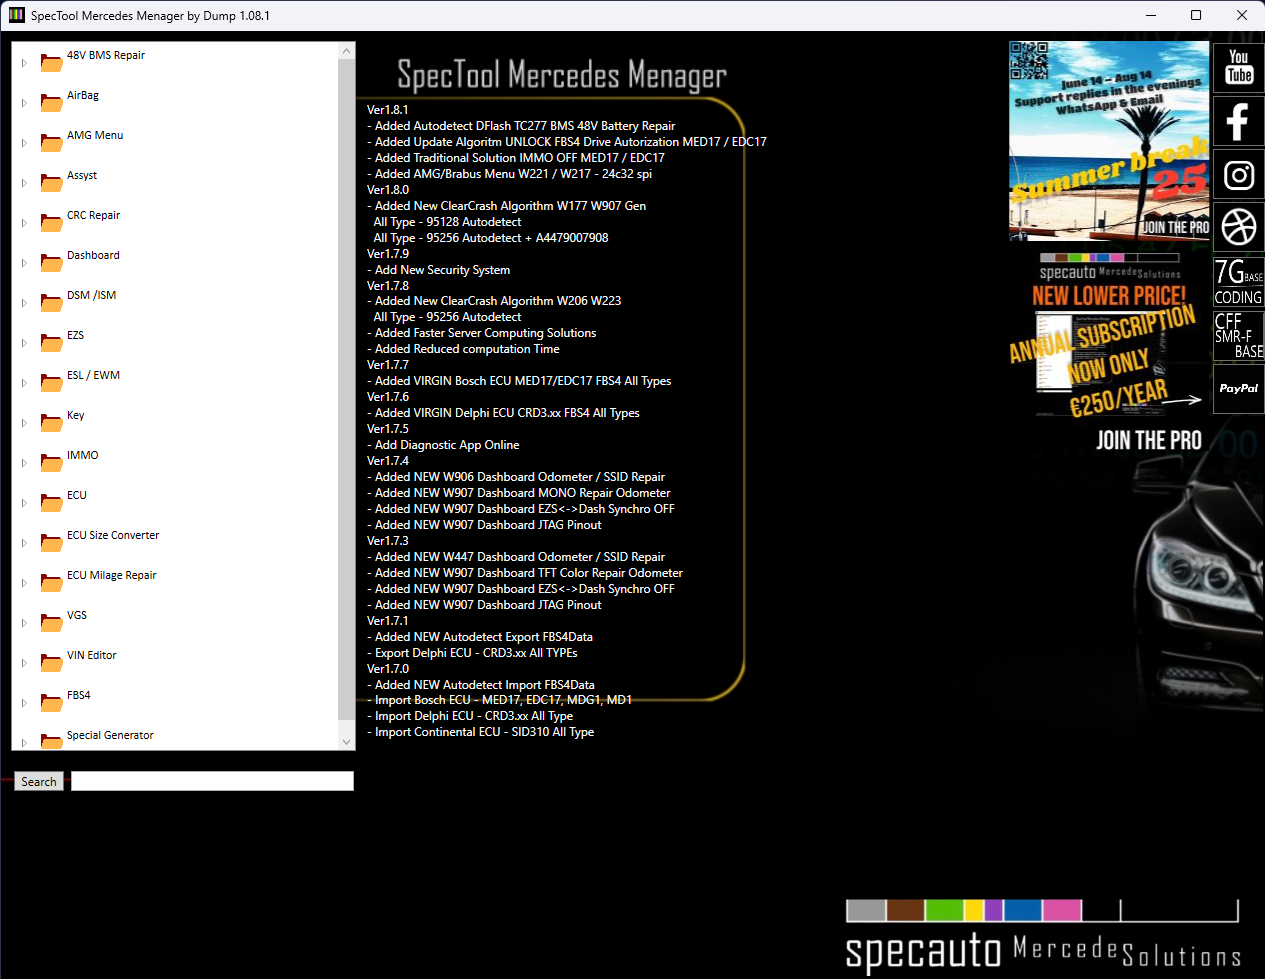Screen dimensions: 1265x979
Task: Open the CFF SMR-F Base tile
Action: pyautogui.click(x=1238, y=335)
